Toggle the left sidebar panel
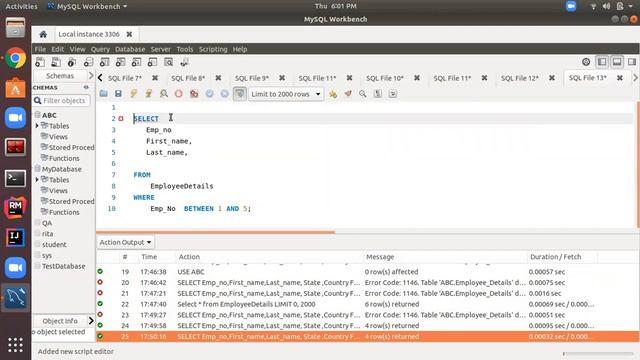The height and width of the screenshot is (360, 640). [x=602, y=62]
